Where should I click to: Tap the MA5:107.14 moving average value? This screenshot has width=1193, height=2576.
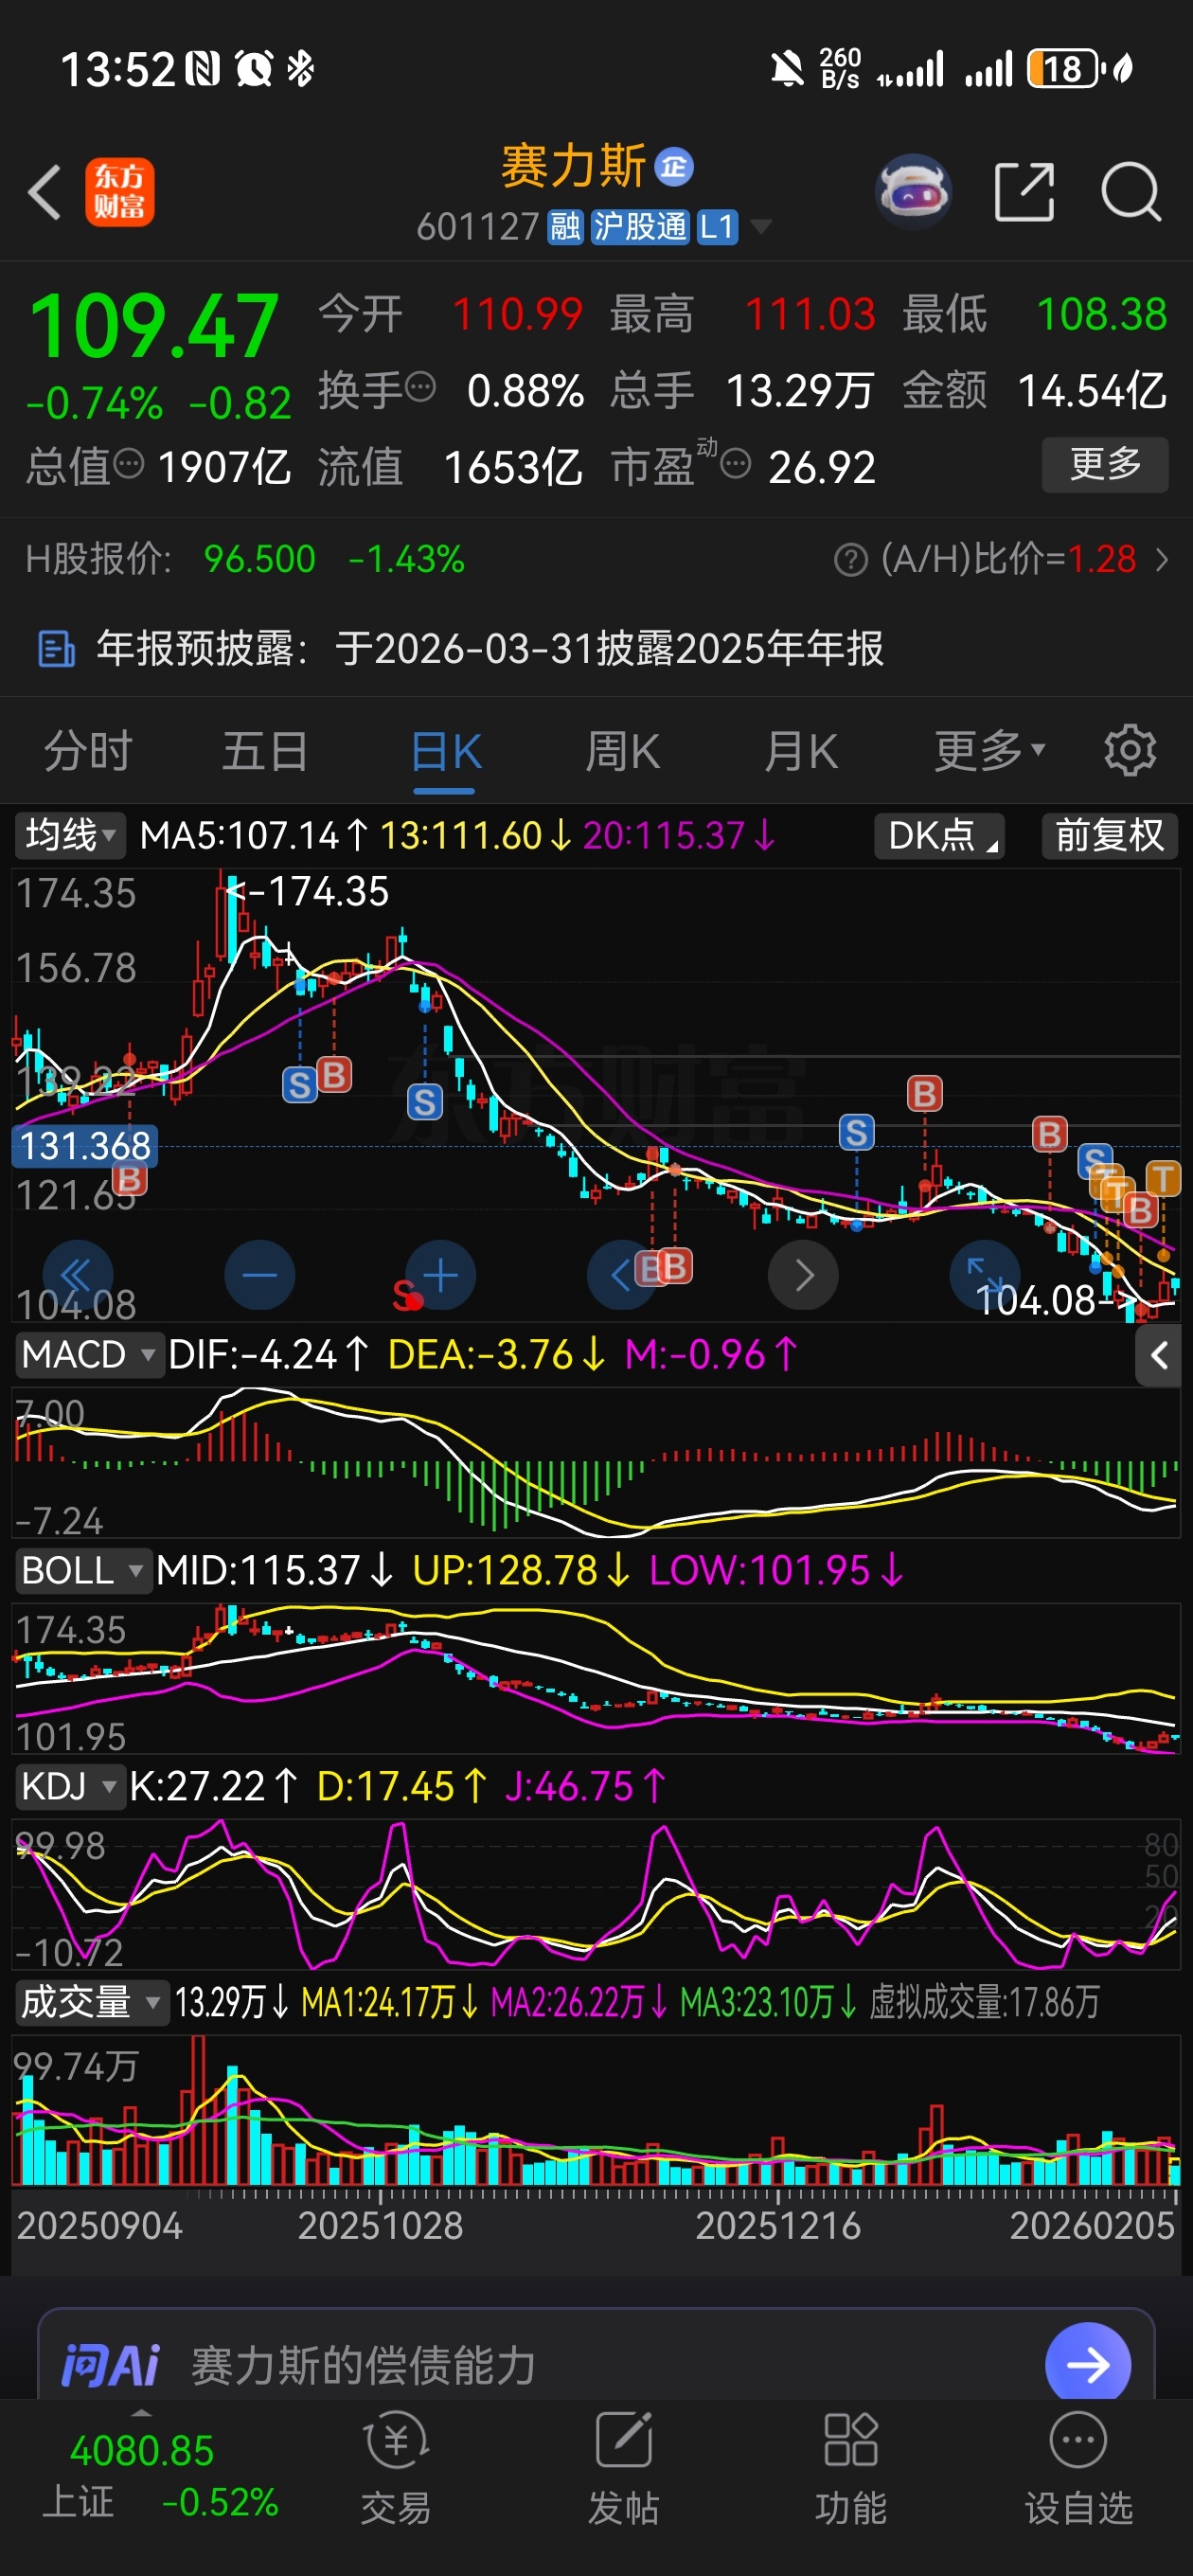pyautogui.click(x=254, y=835)
